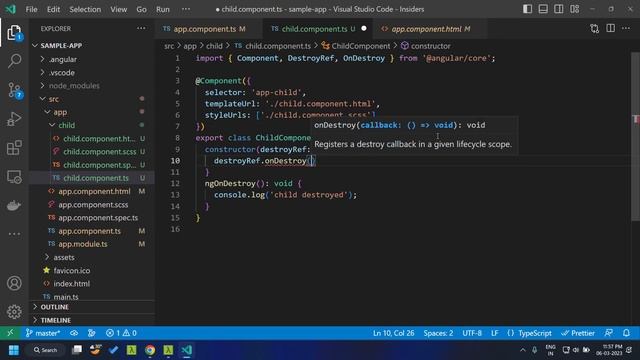Click the Prettier status item
This screenshot has height=360, width=640.
[x=578, y=333]
